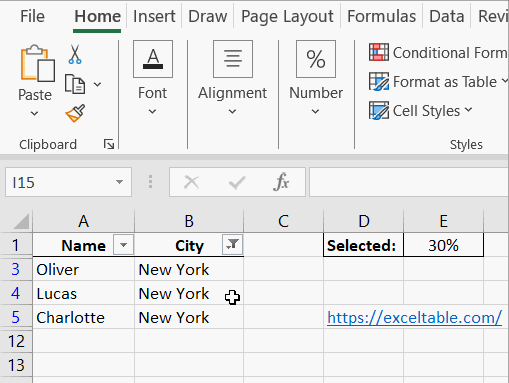
Task: Click the Cell Styles icon
Action: coord(379,111)
